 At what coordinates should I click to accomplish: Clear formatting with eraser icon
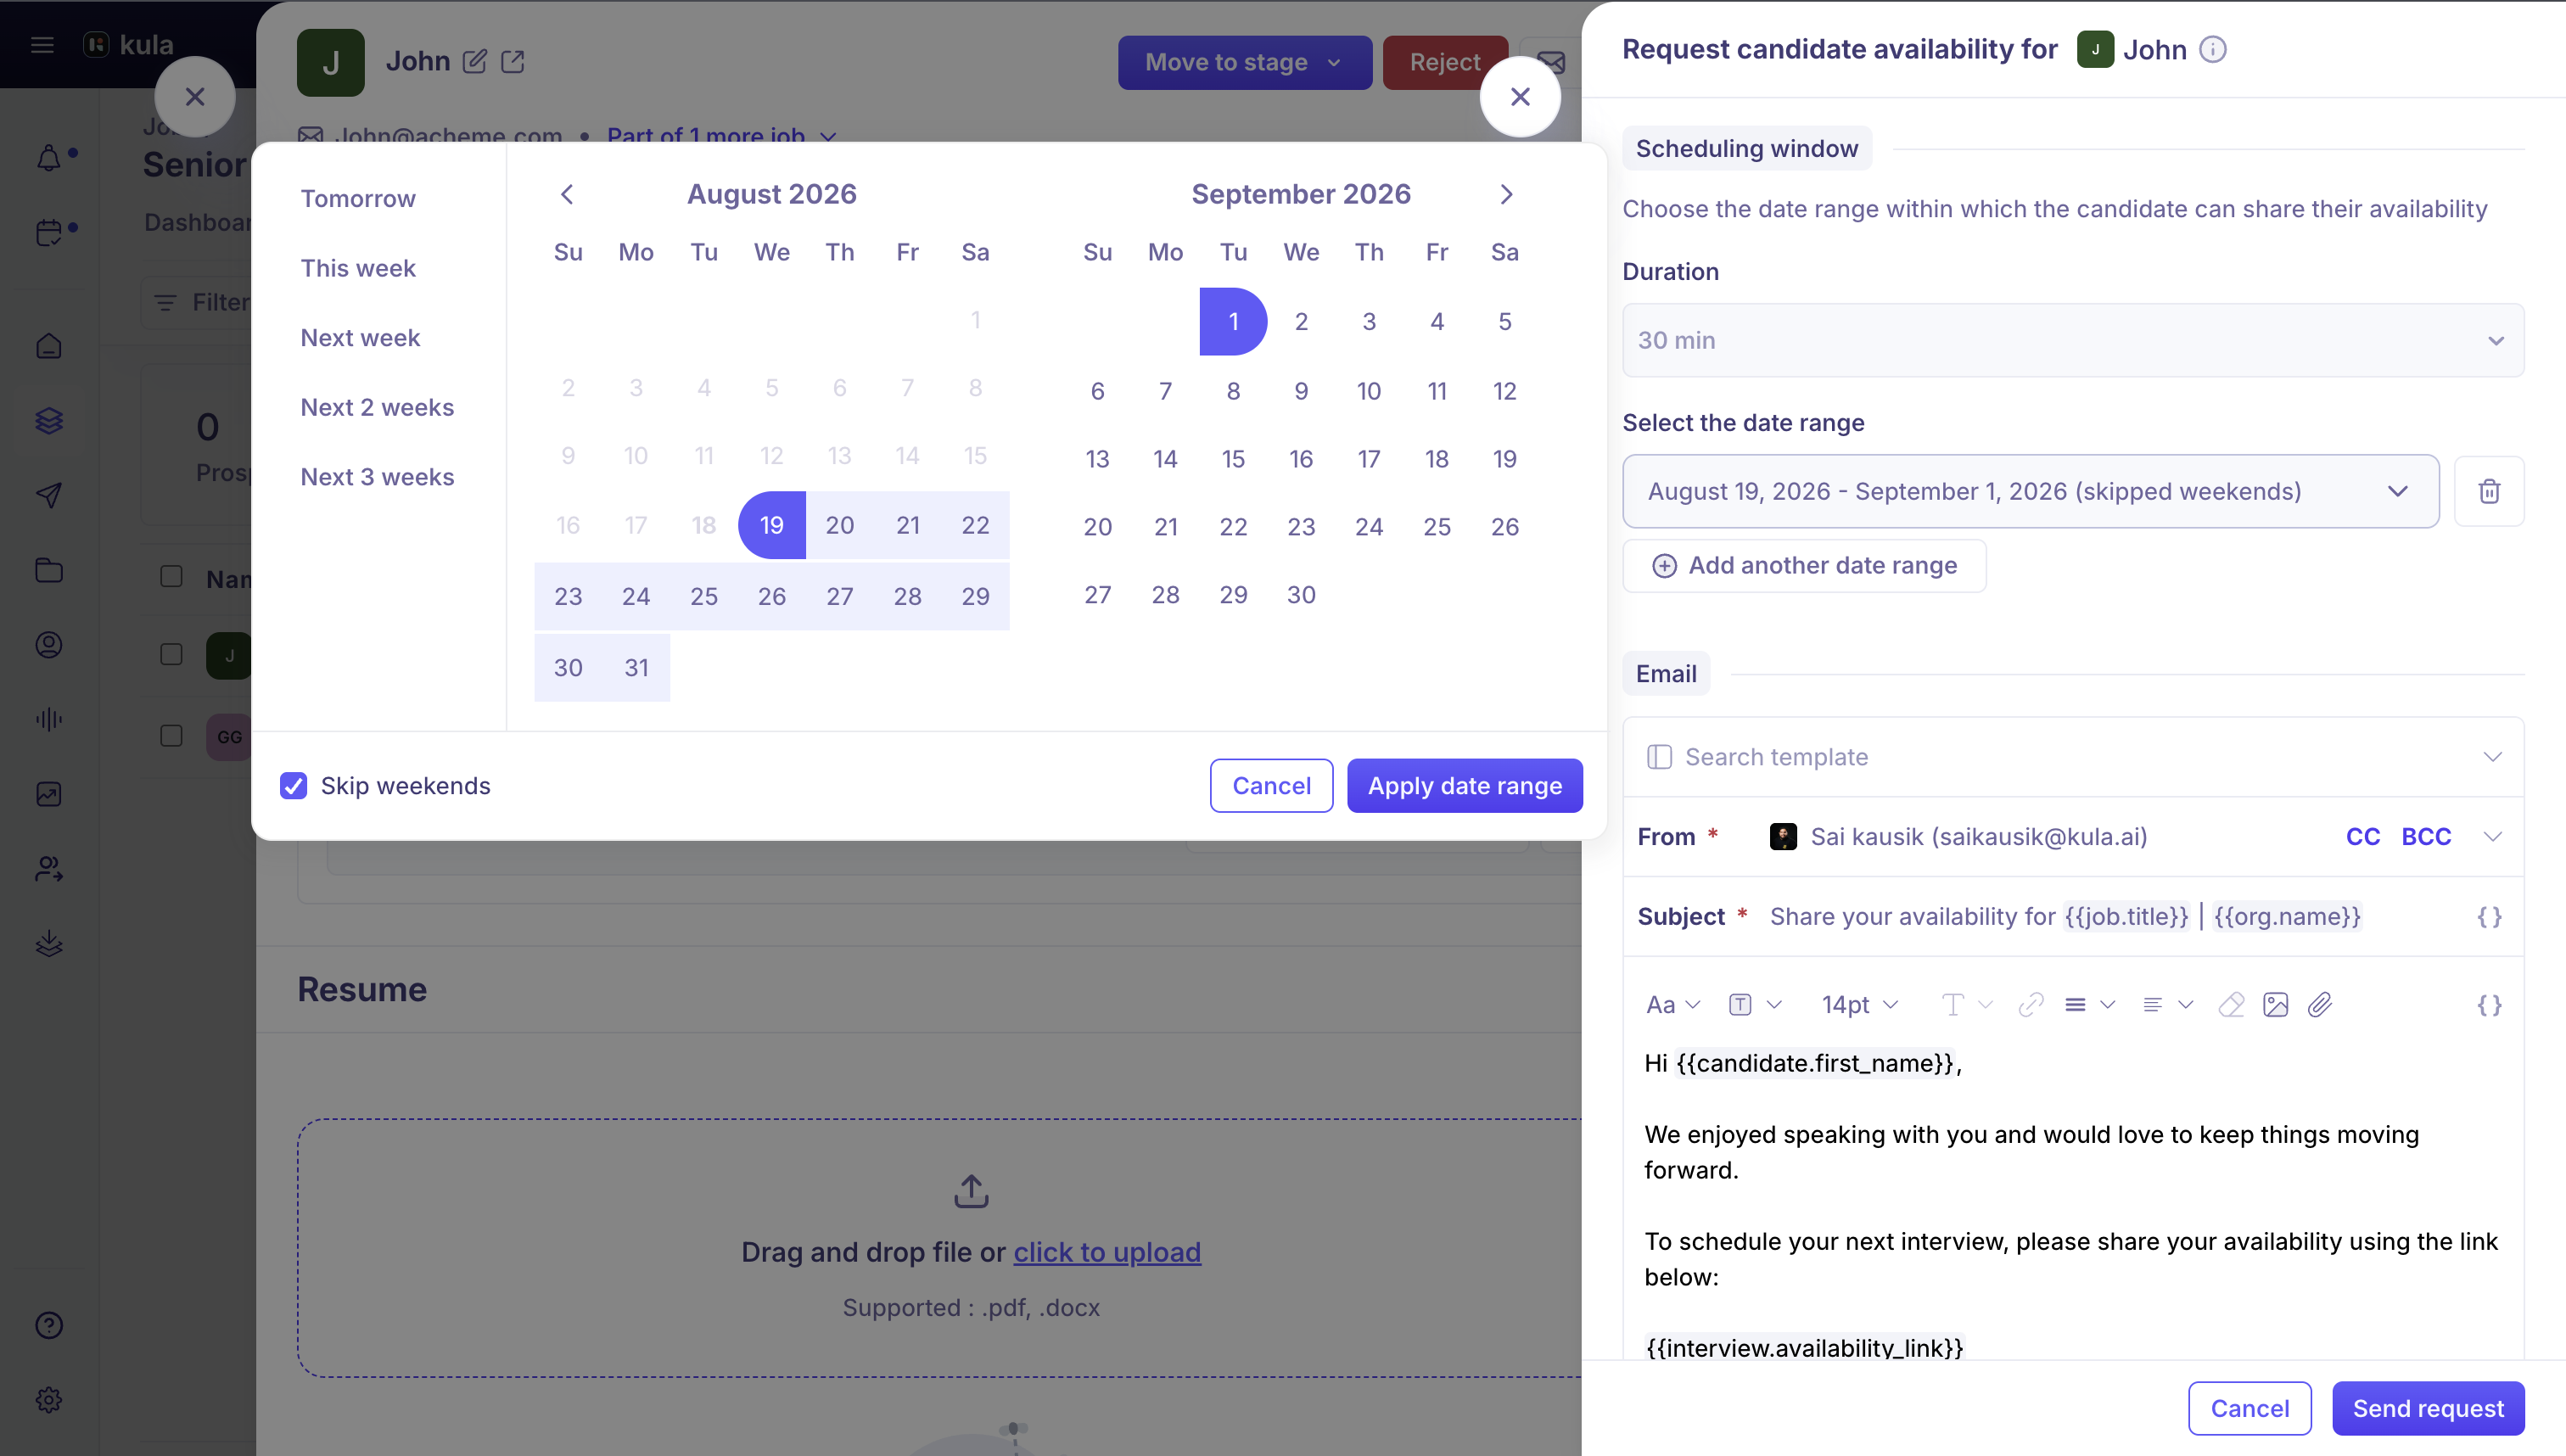click(2231, 1004)
